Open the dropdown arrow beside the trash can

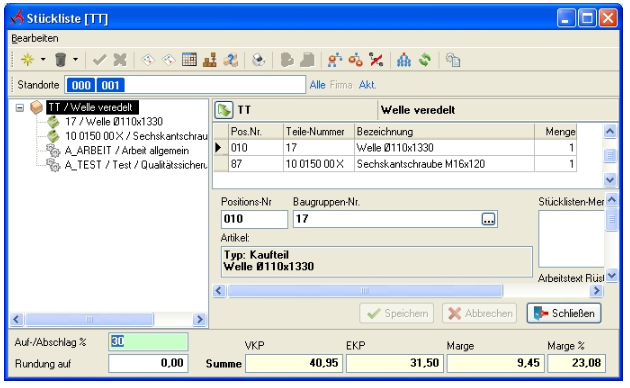[76, 60]
